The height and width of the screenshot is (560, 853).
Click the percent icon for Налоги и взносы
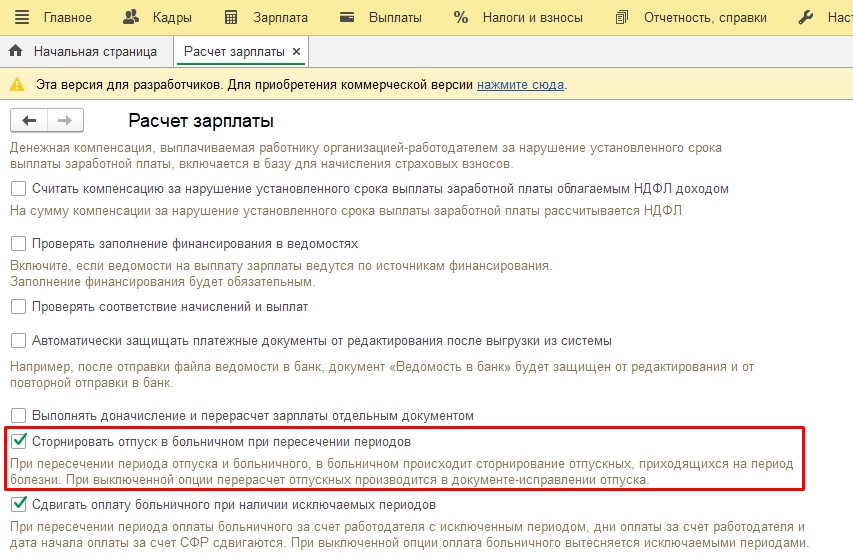pyautogui.click(x=461, y=17)
